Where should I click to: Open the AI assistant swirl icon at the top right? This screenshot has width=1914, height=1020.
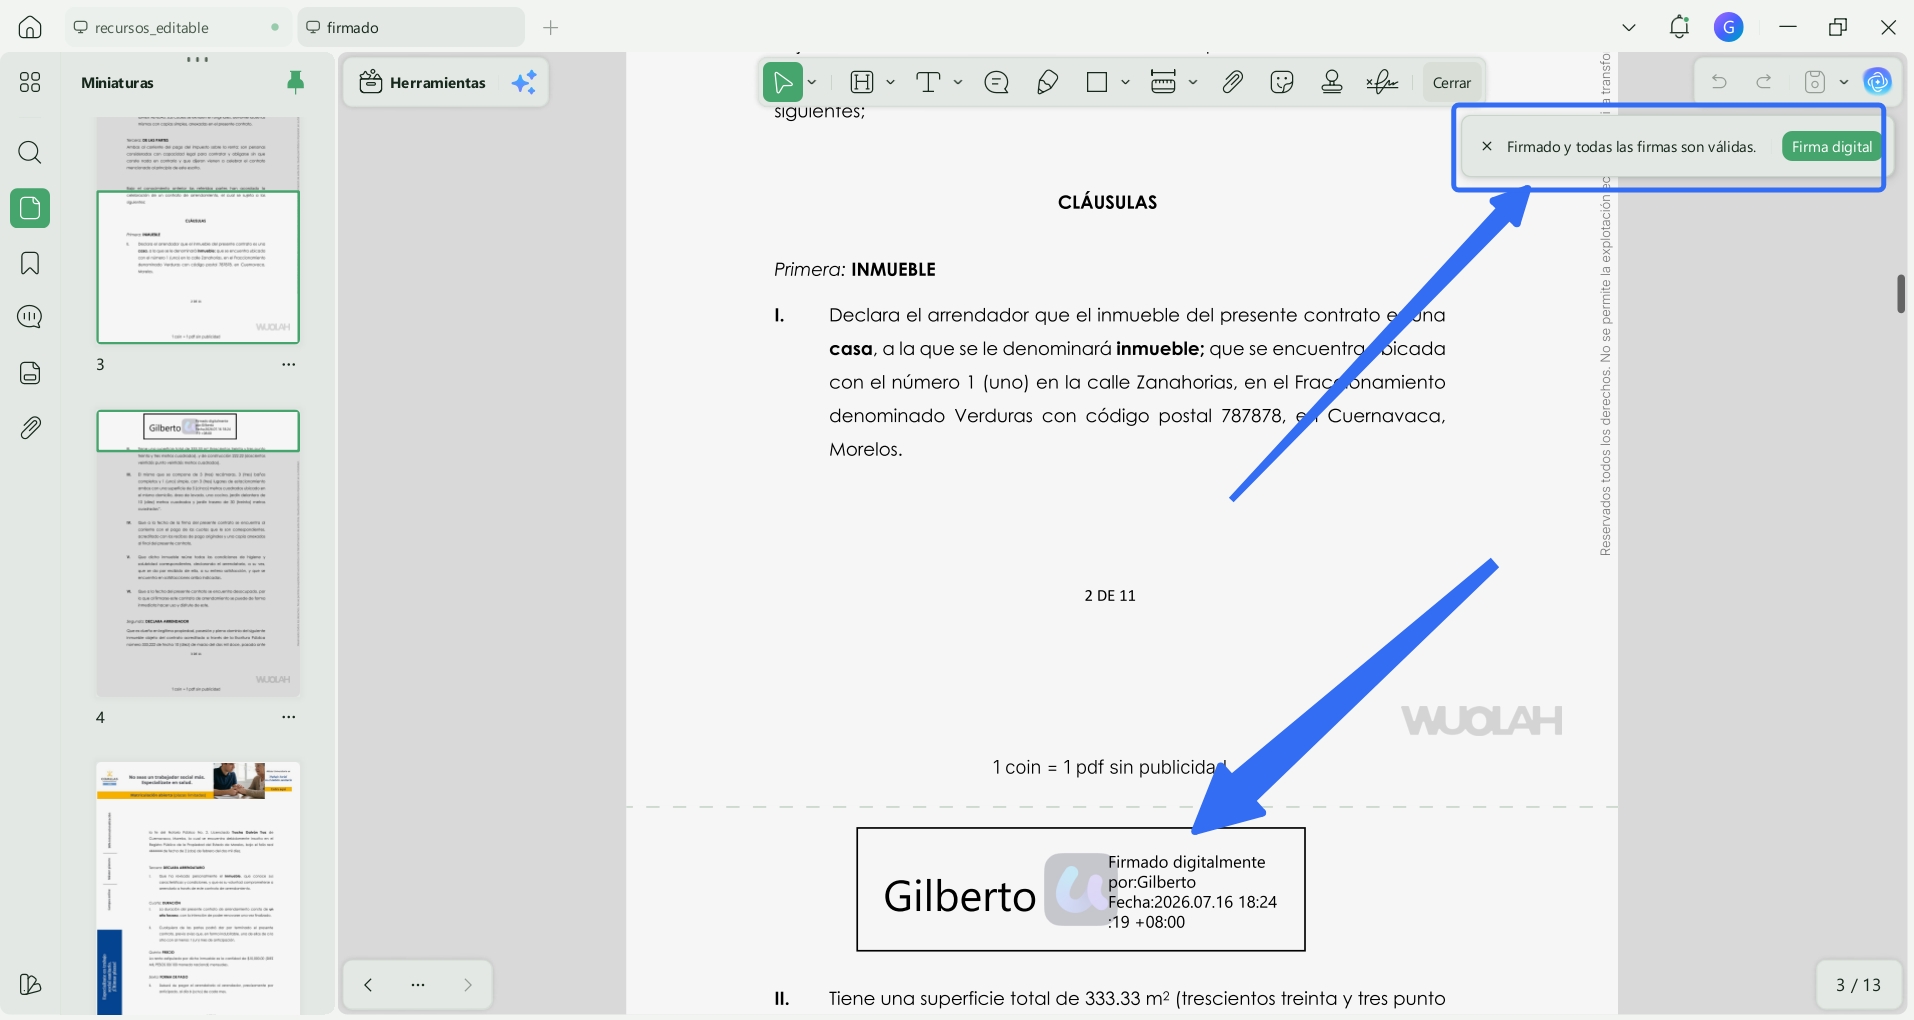[x=1878, y=82]
